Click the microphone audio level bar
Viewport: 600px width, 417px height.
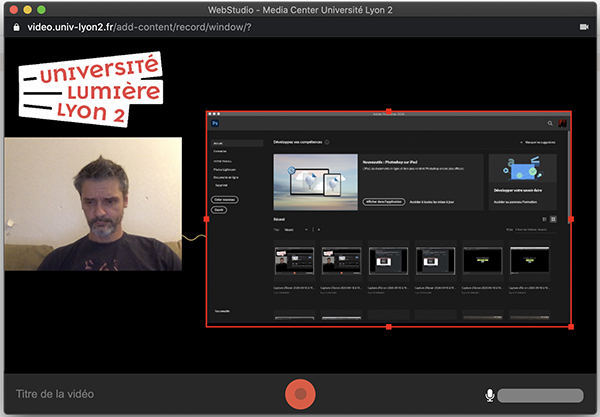(x=540, y=396)
